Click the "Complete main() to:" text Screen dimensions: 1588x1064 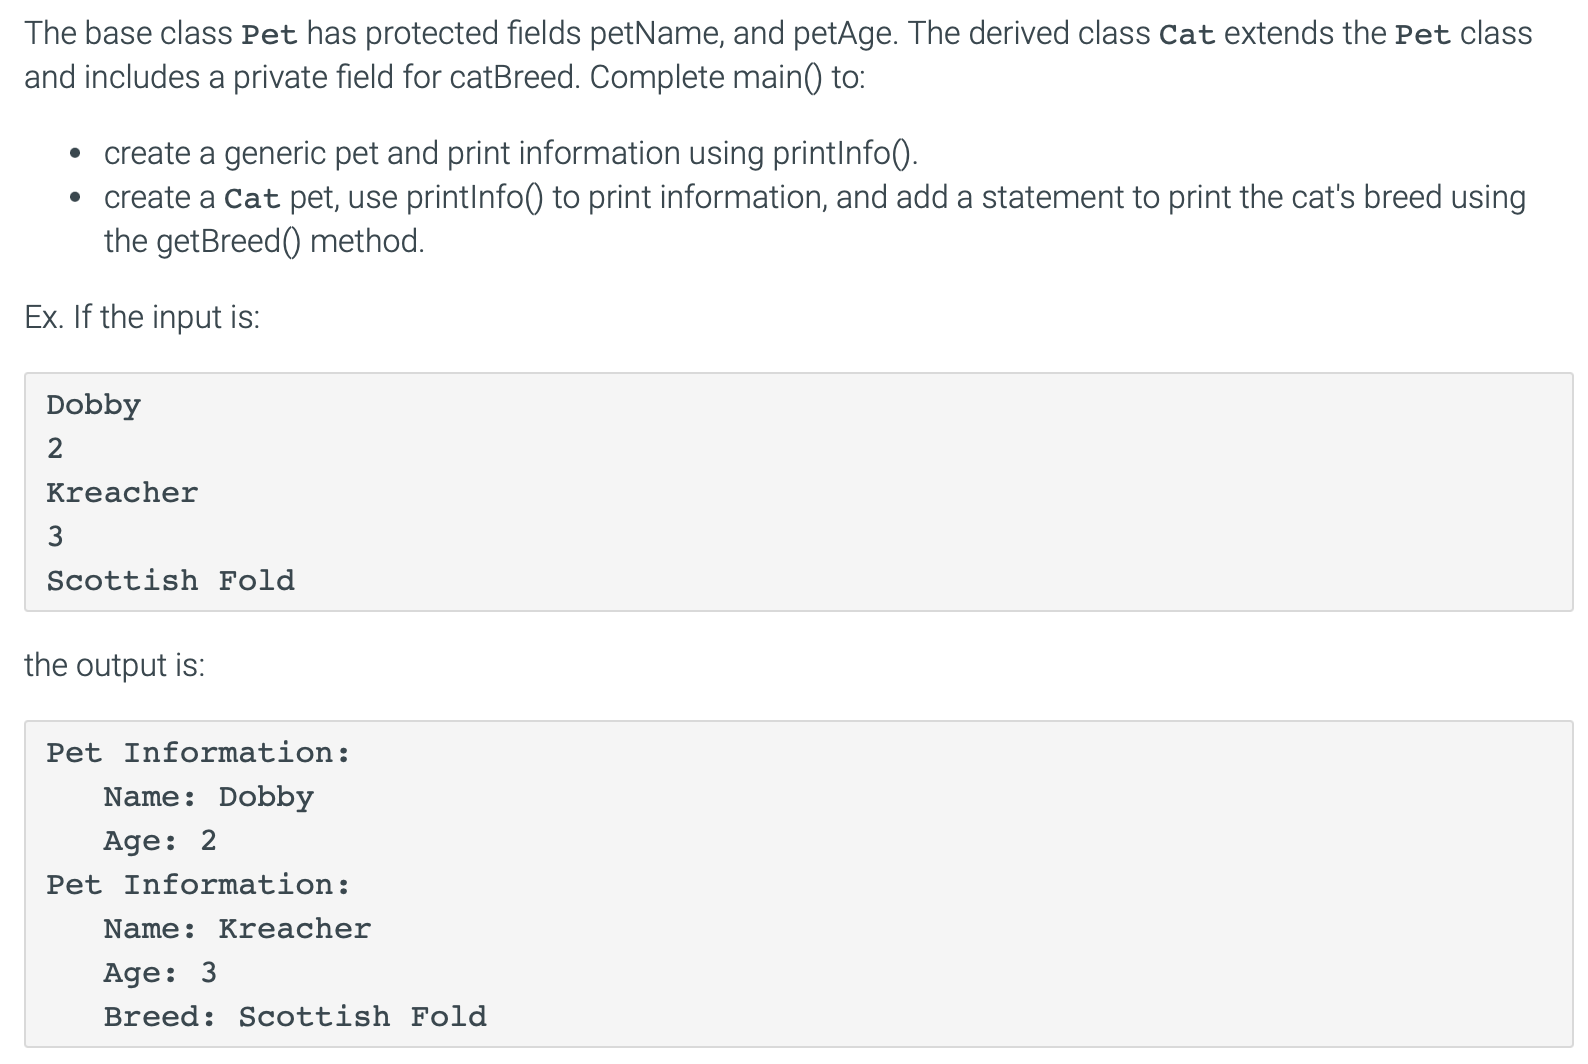tap(727, 77)
